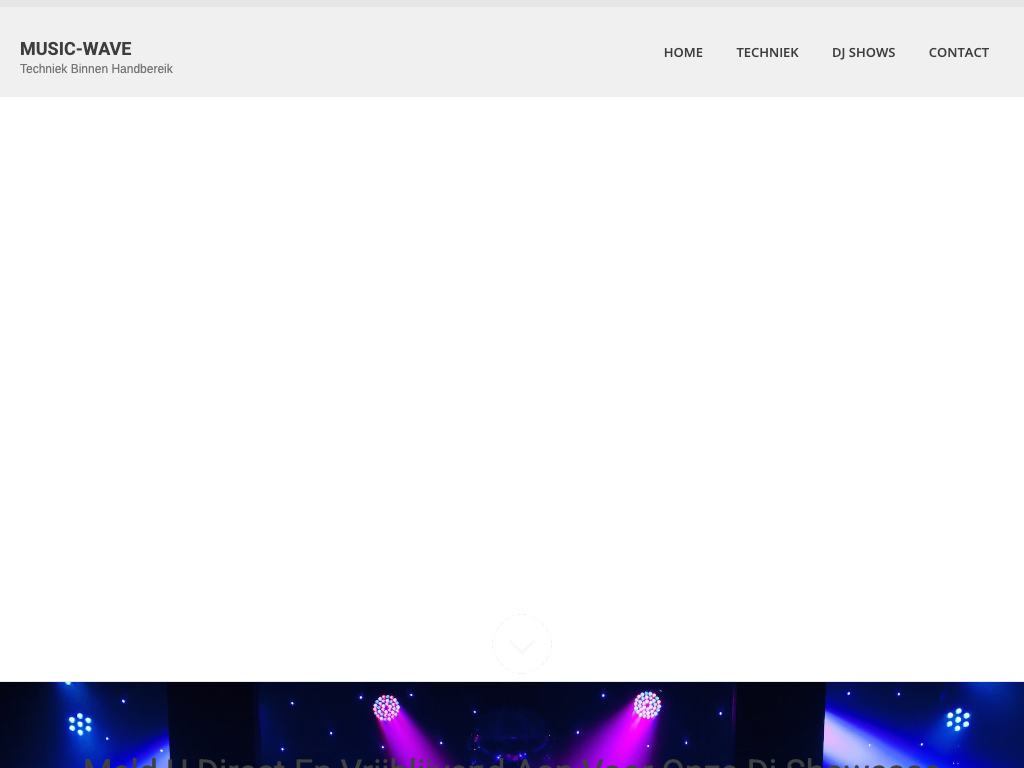
Task: Click the empty white hero area
Action: coord(512,350)
